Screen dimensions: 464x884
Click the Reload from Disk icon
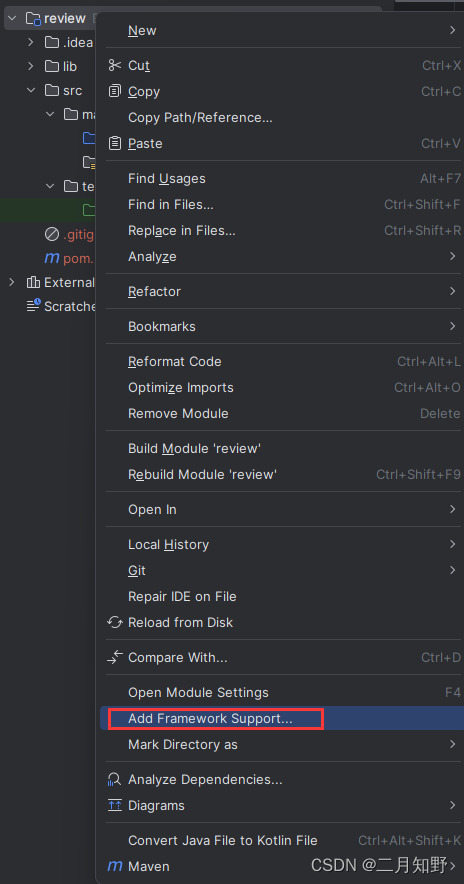tap(115, 622)
